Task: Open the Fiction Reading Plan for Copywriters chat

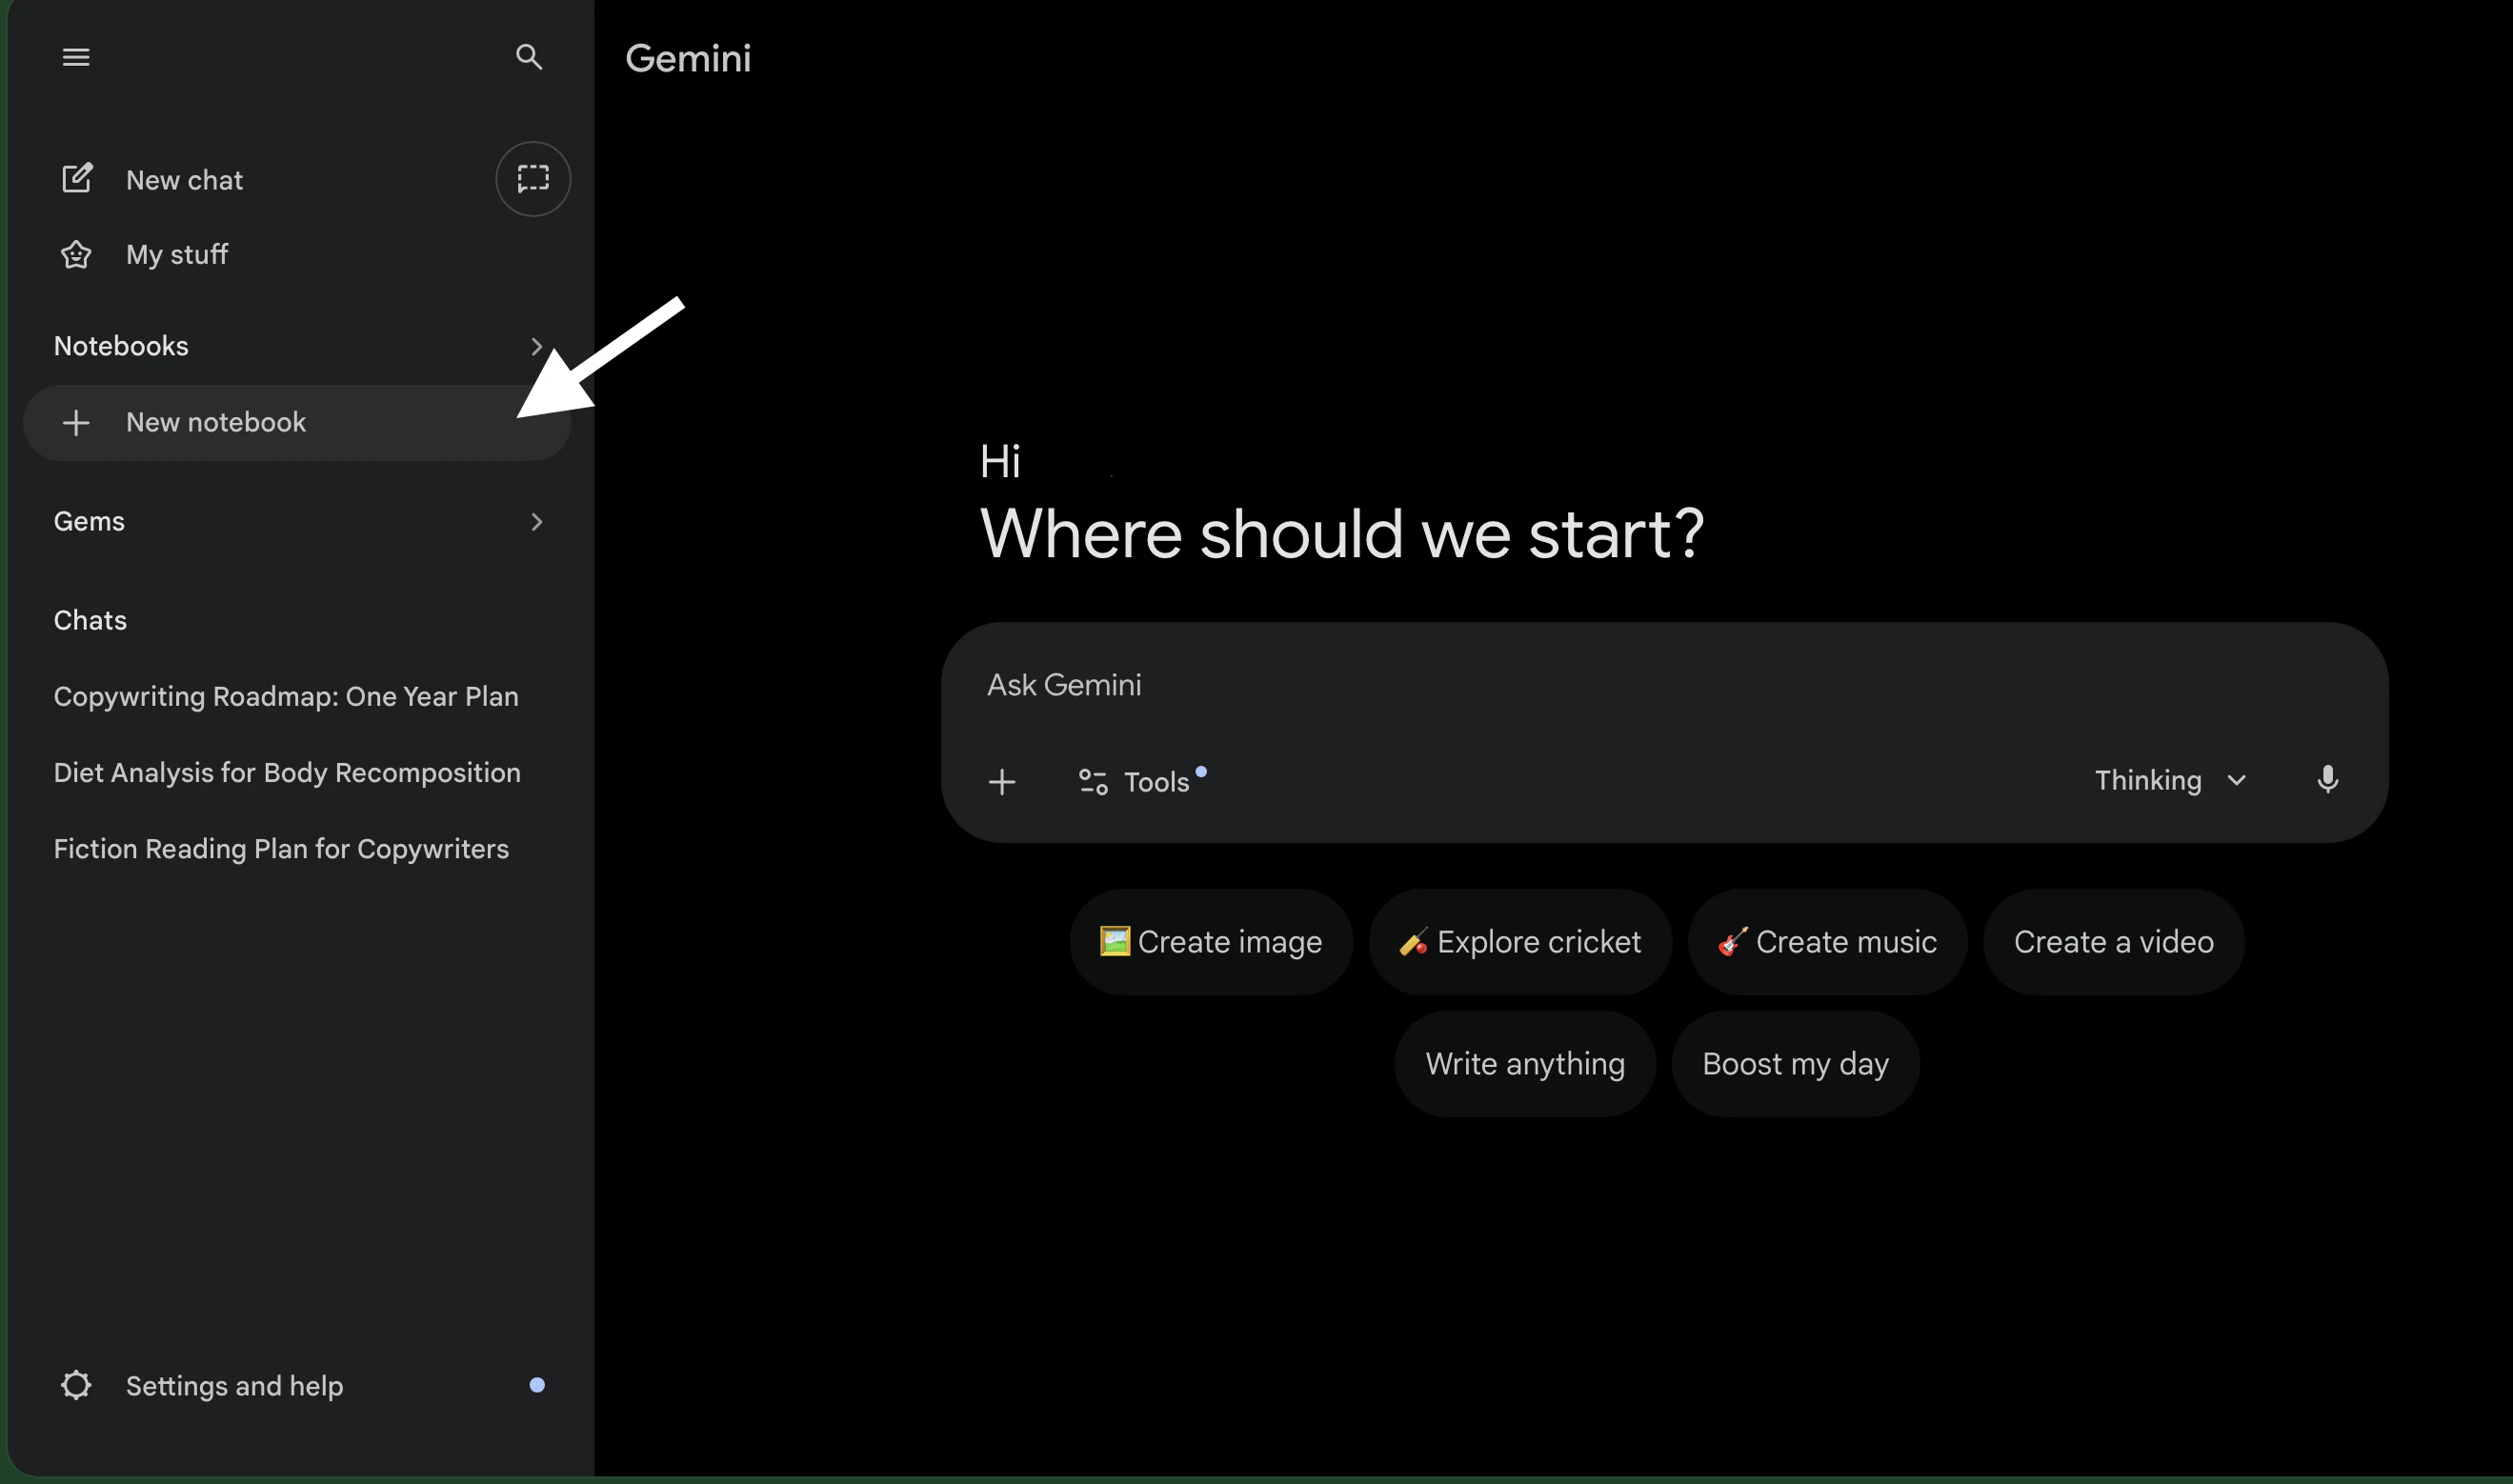Action: click(281, 848)
